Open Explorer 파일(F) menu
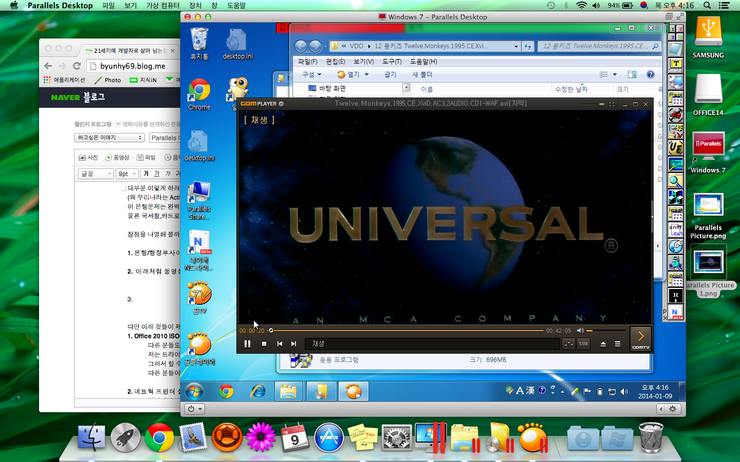Screen dimensions: 740x462 click(308, 62)
